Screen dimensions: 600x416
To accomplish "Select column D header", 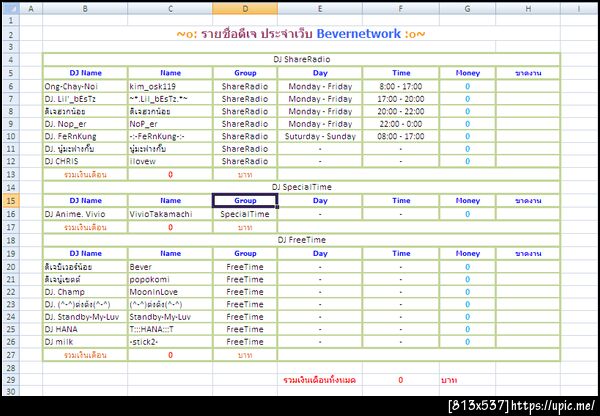I will [245, 8].
